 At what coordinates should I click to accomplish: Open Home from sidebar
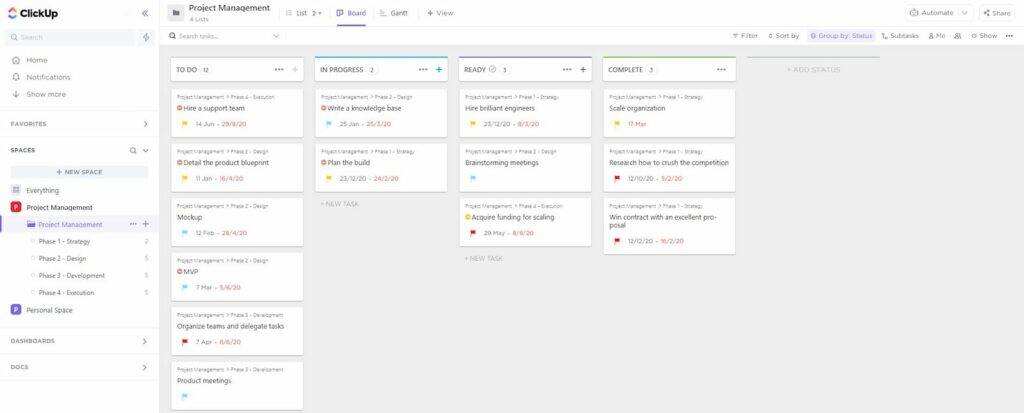pyautogui.click(x=37, y=60)
